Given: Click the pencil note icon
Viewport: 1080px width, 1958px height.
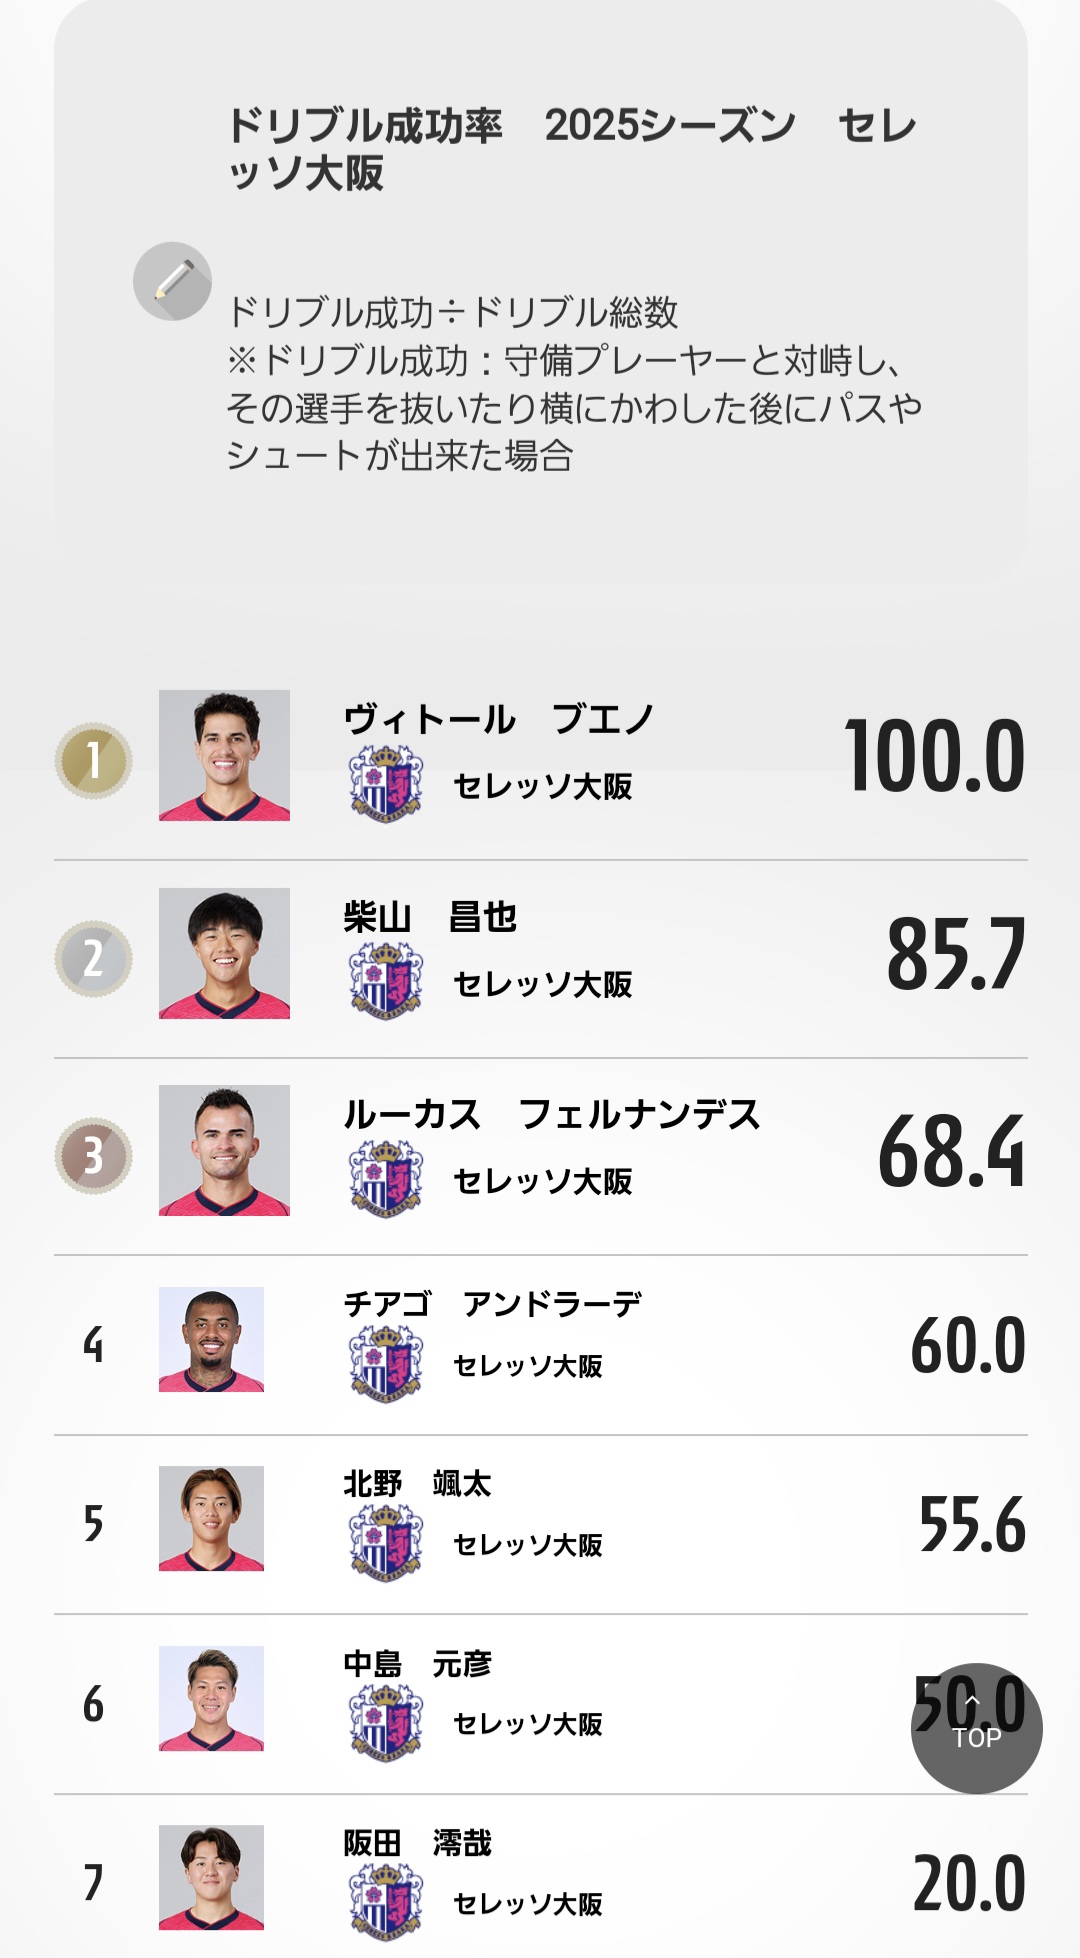Looking at the screenshot, I should click(172, 281).
